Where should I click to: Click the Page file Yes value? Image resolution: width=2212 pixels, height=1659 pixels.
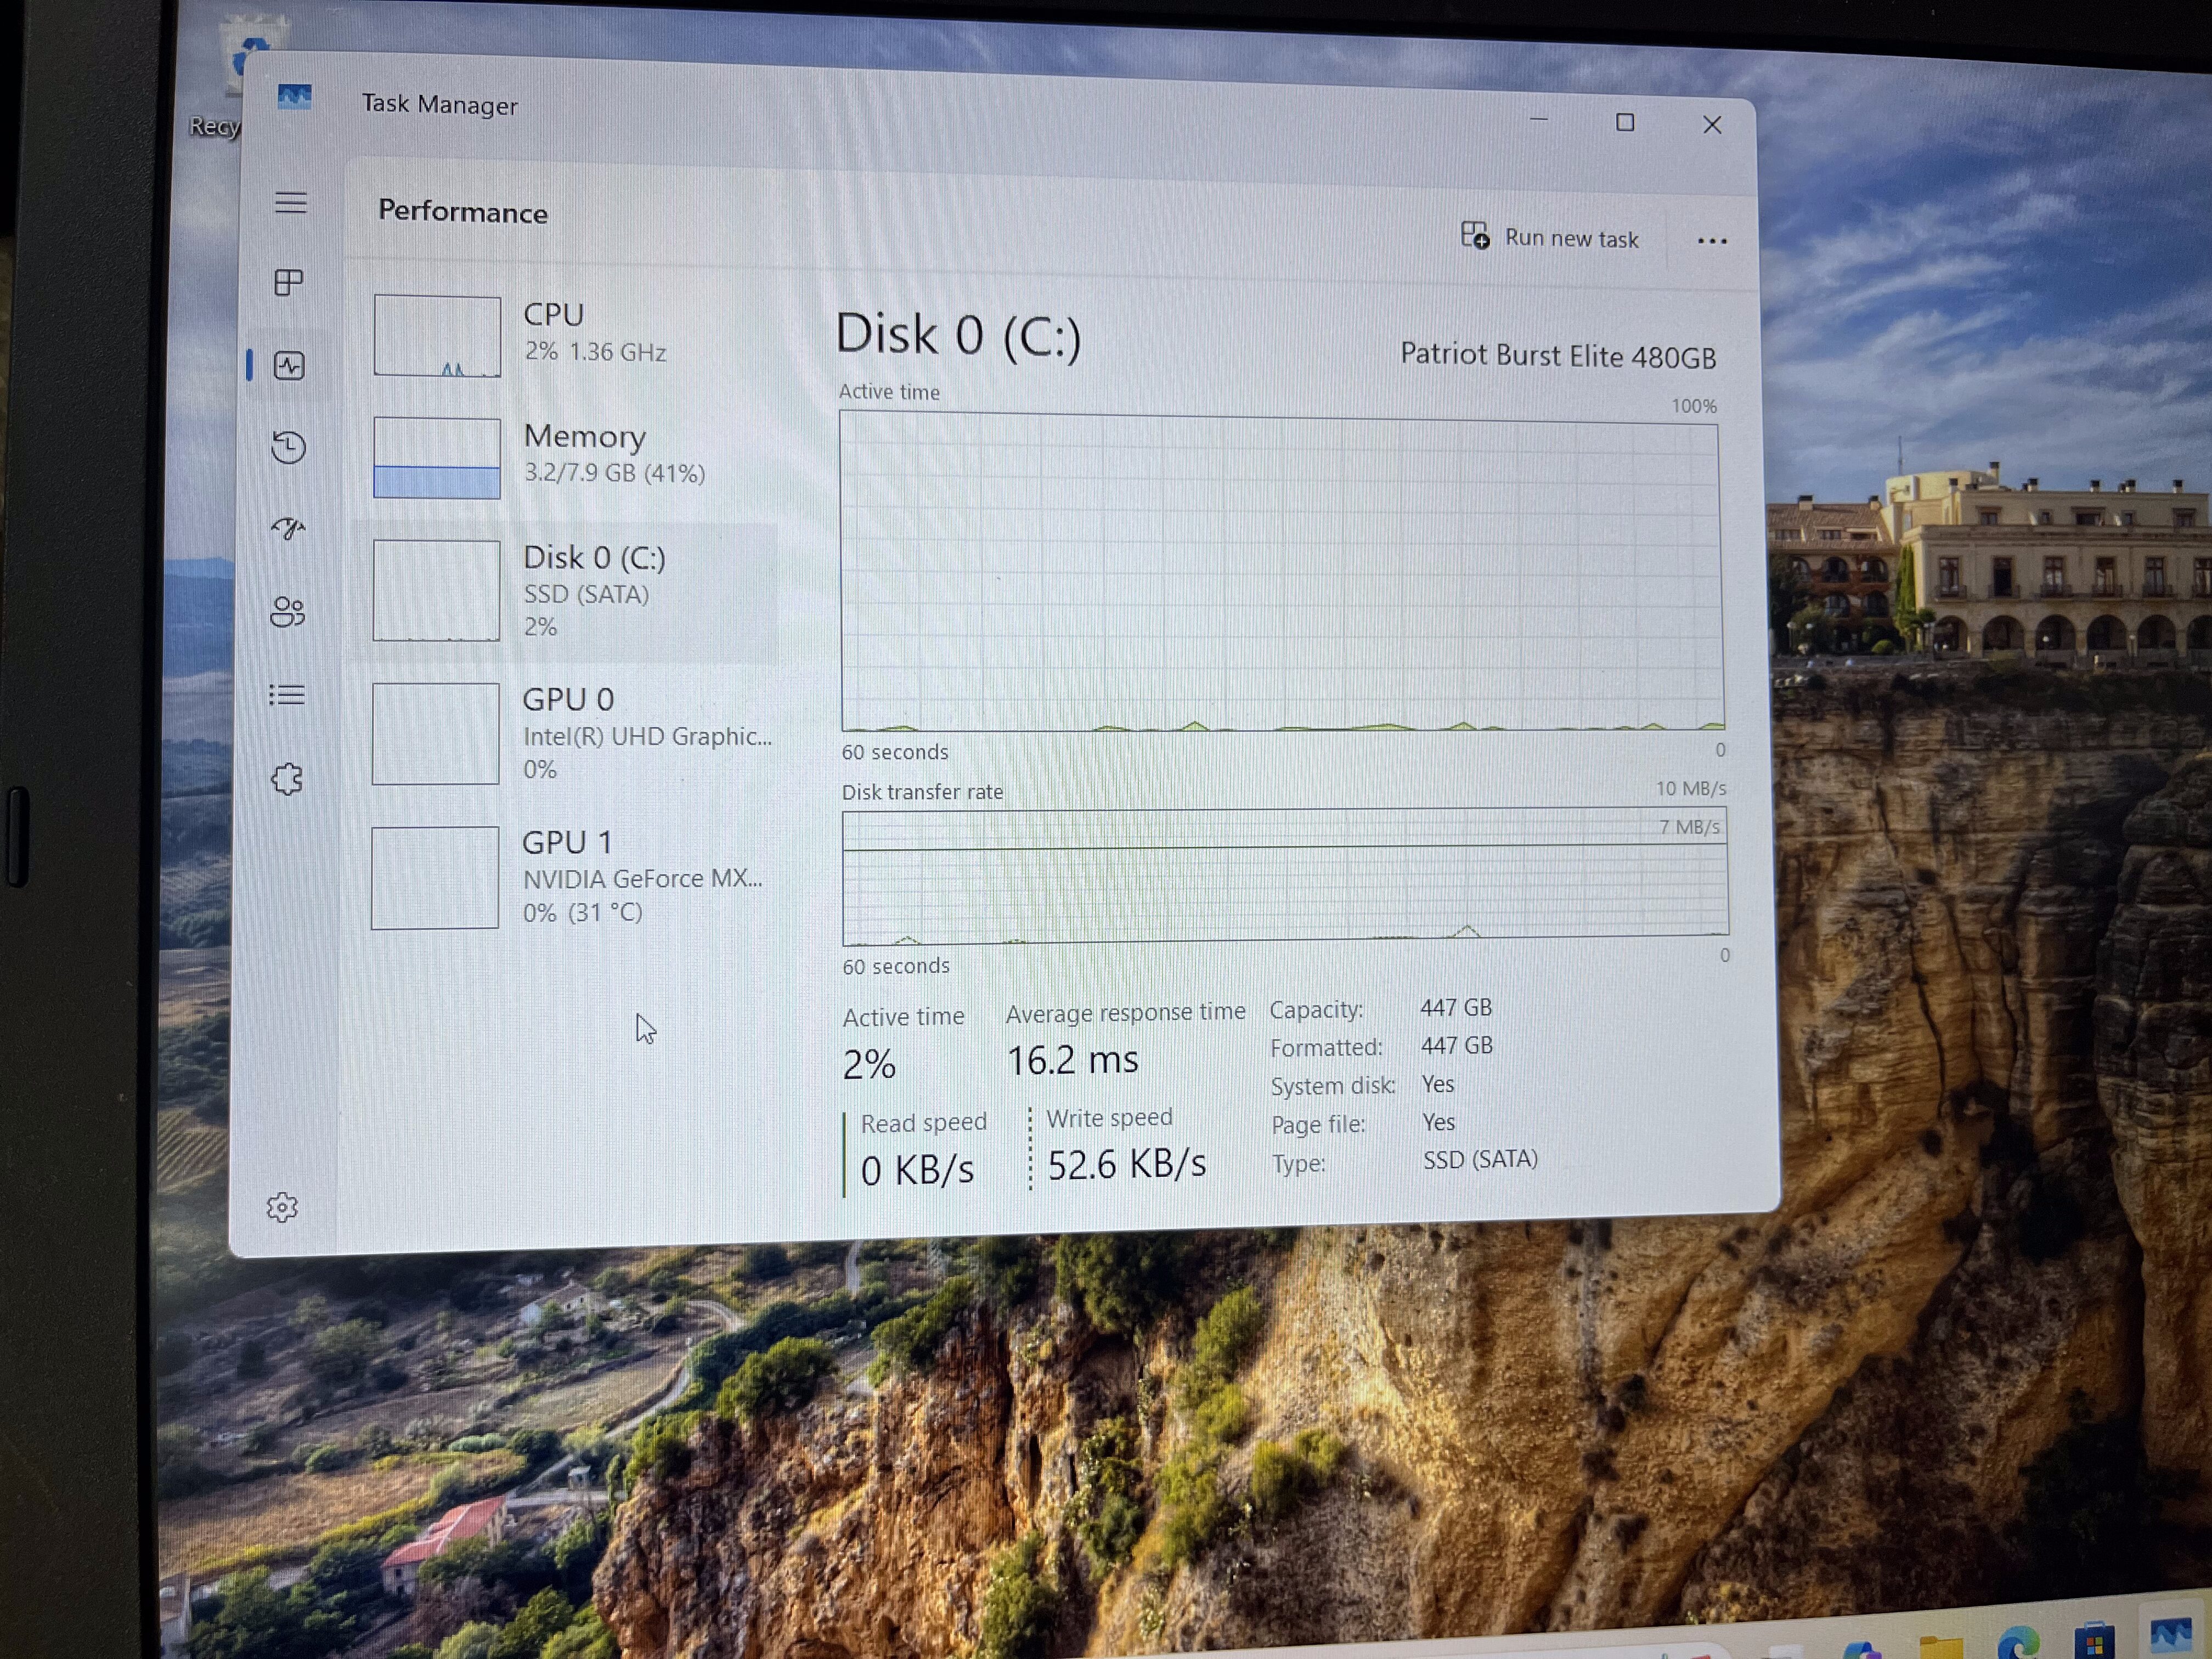1439,1122
